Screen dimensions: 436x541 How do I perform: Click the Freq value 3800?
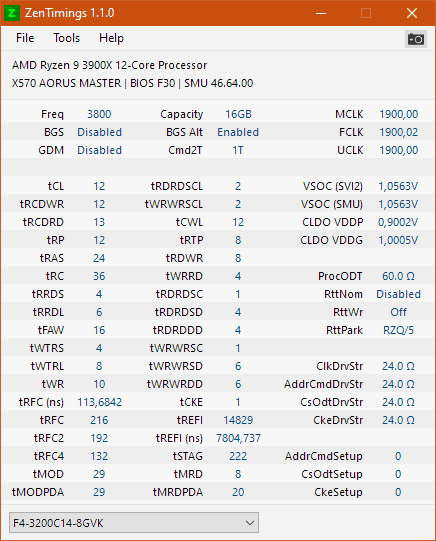pos(99,114)
